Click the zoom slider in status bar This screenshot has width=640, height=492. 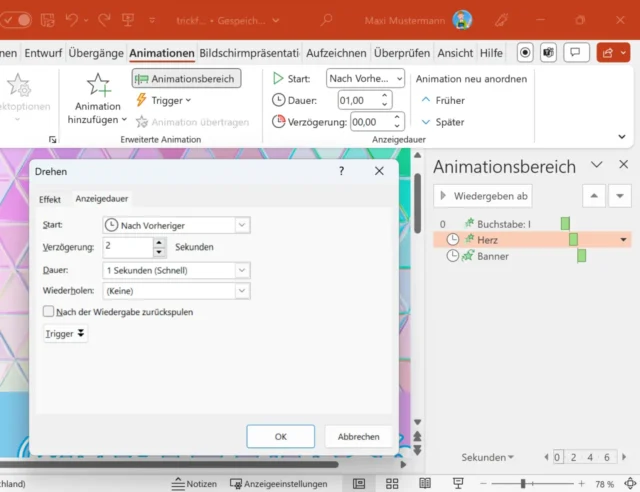pos(523,483)
